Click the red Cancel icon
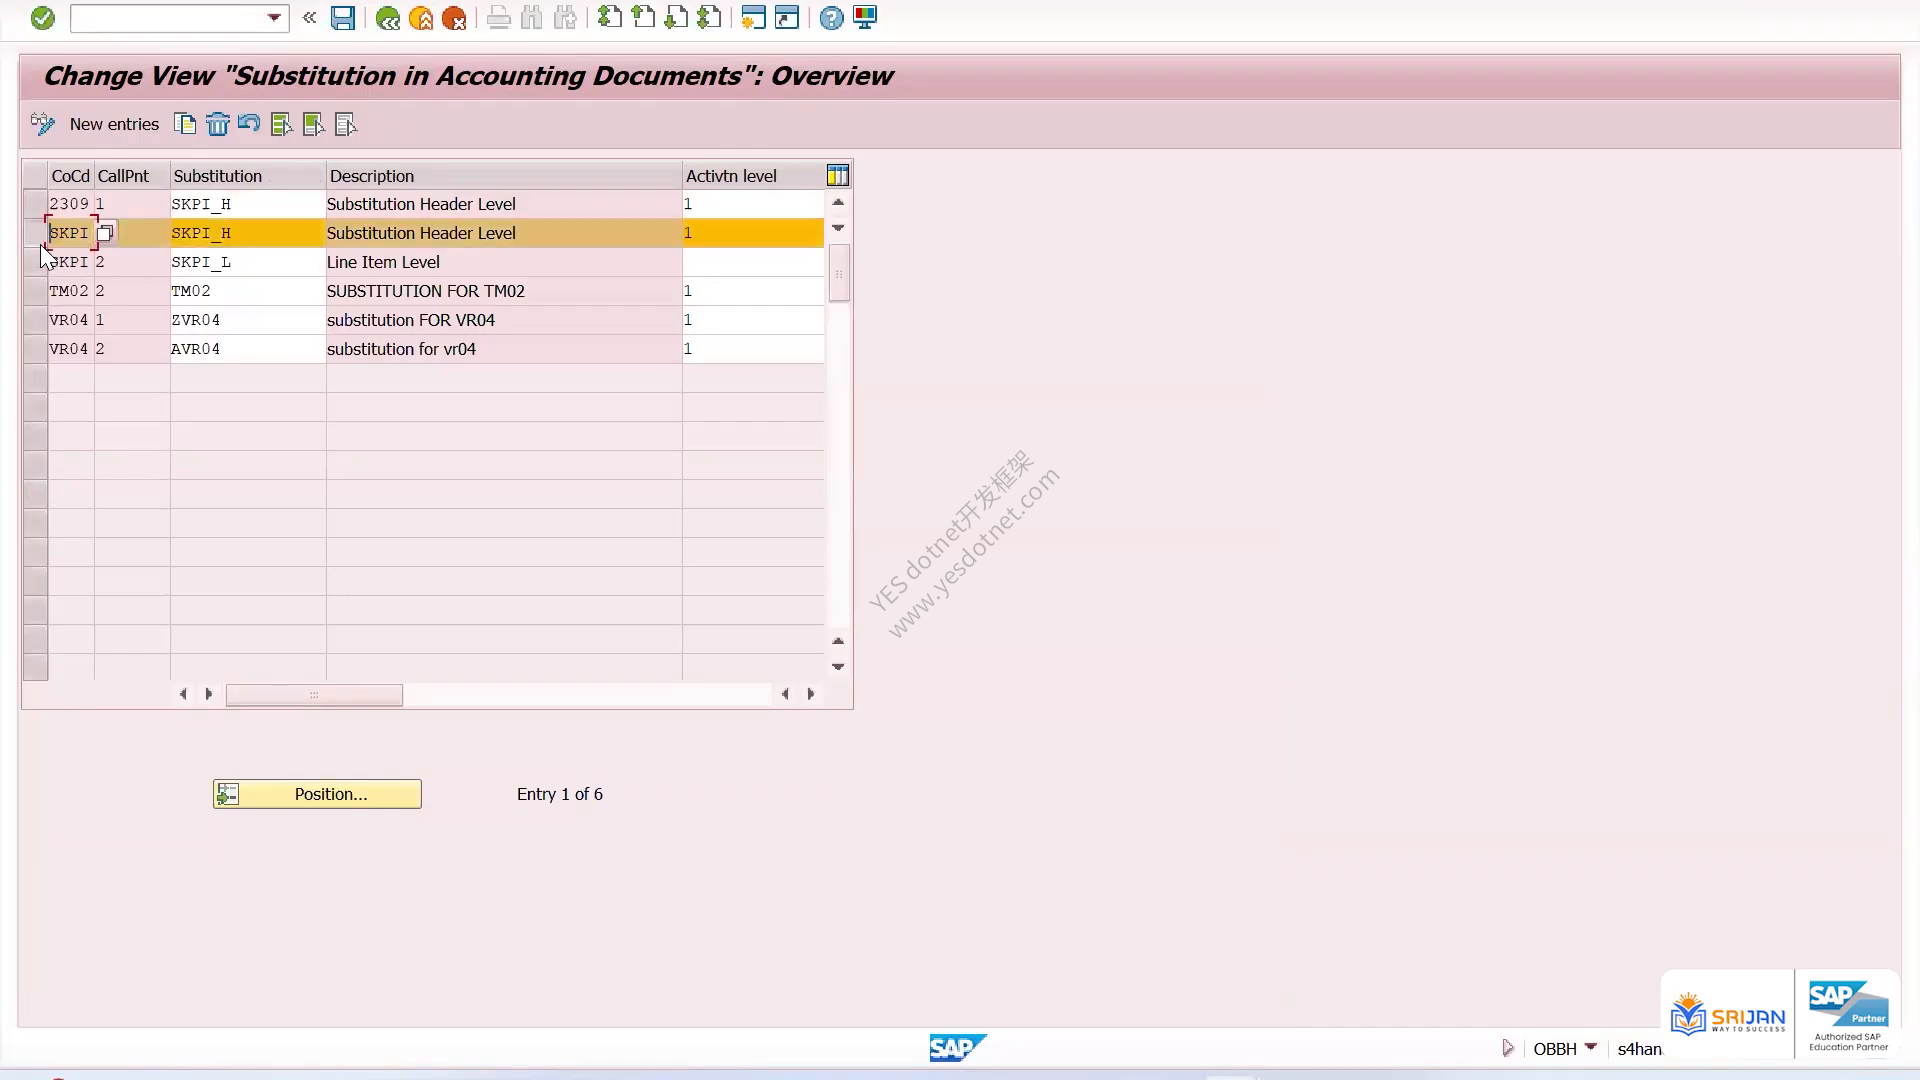The width and height of the screenshot is (1920, 1080). point(454,18)
